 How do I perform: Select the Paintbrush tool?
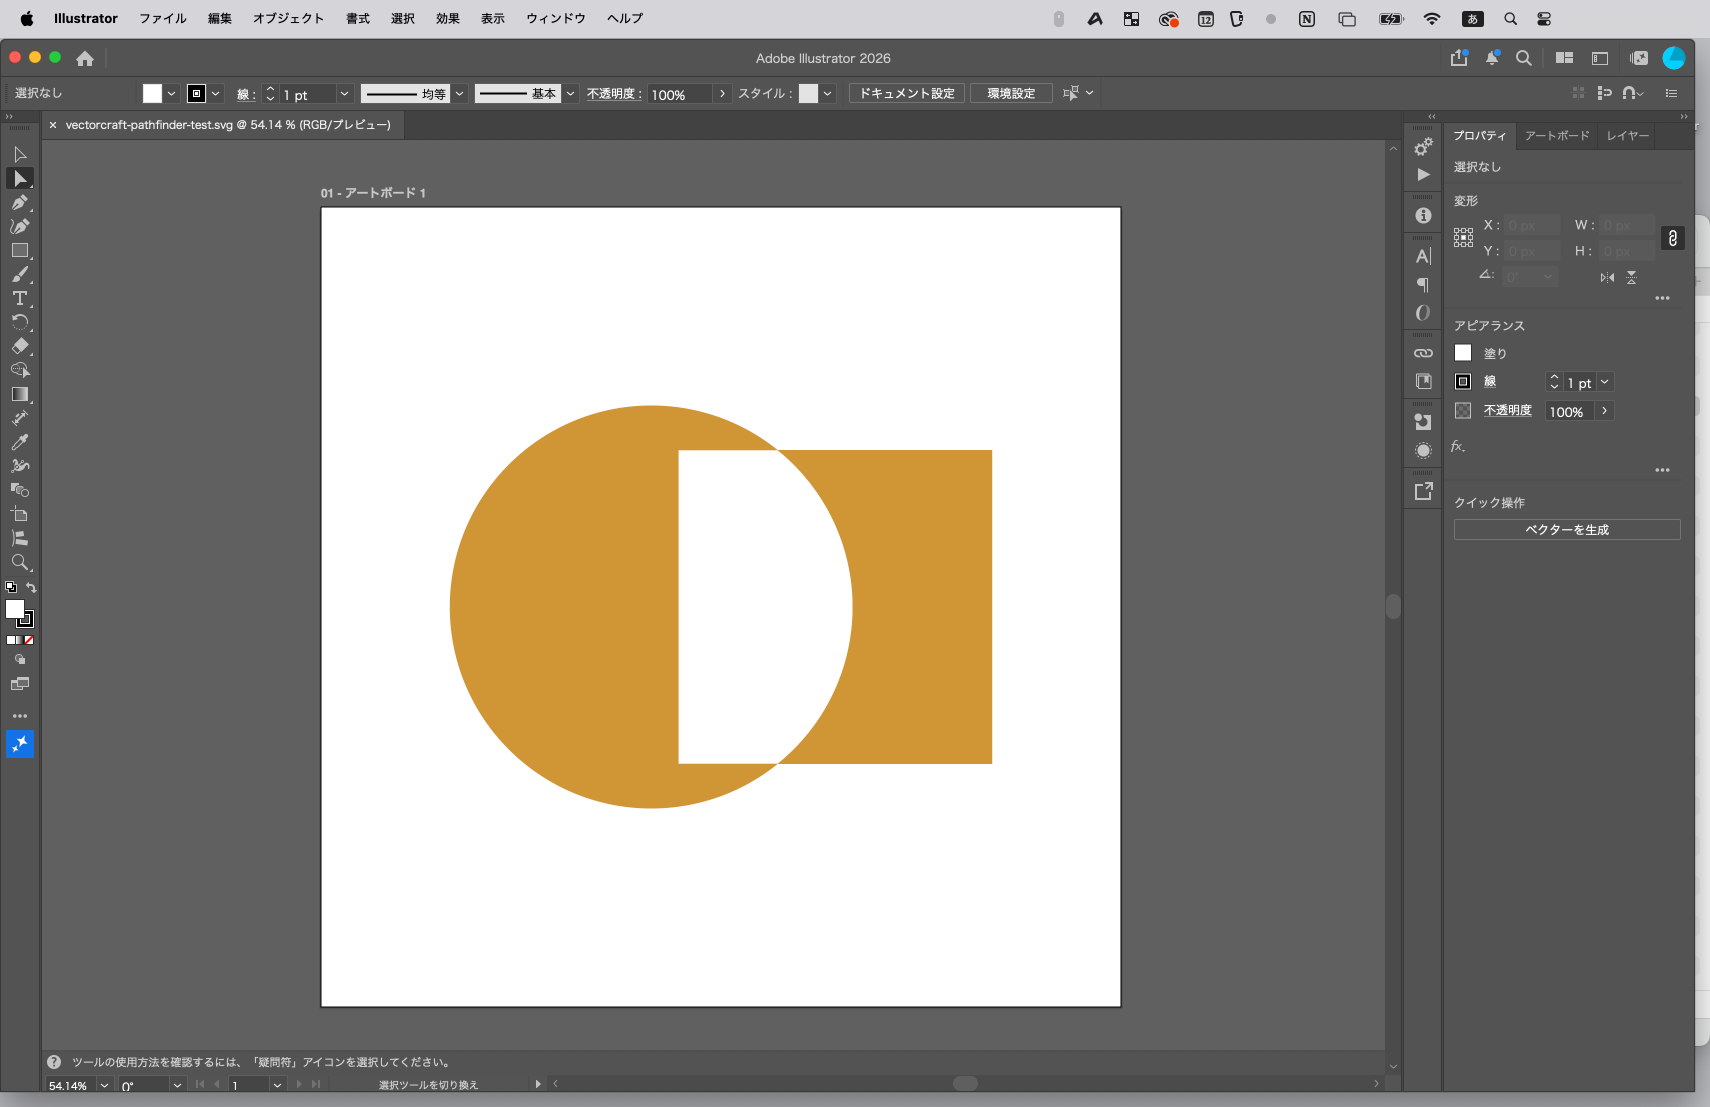pos(19,274)
